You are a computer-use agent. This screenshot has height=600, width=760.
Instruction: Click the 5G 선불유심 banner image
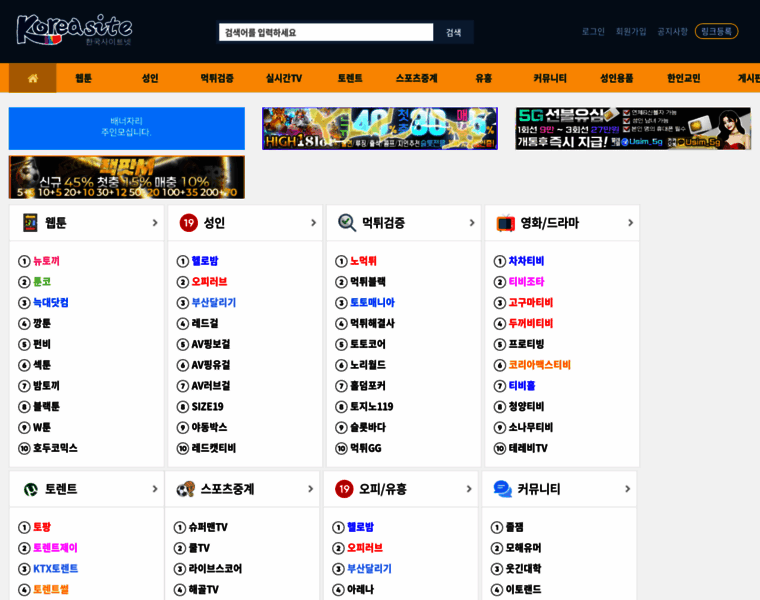[633, 129]
